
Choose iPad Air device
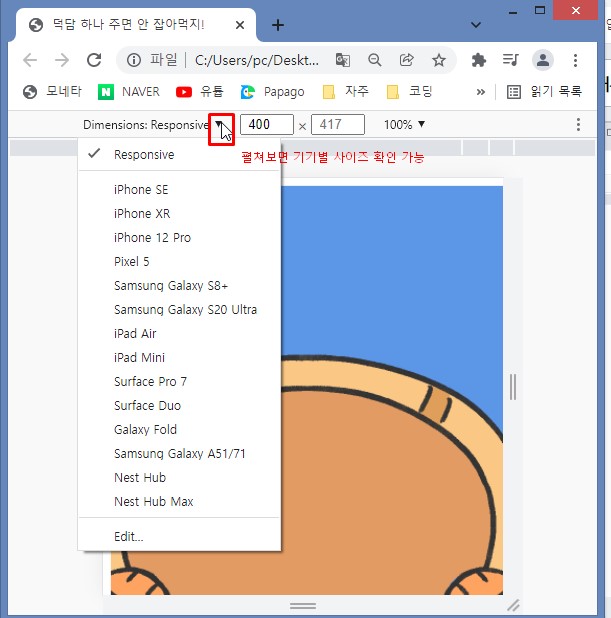click(179, 334)
